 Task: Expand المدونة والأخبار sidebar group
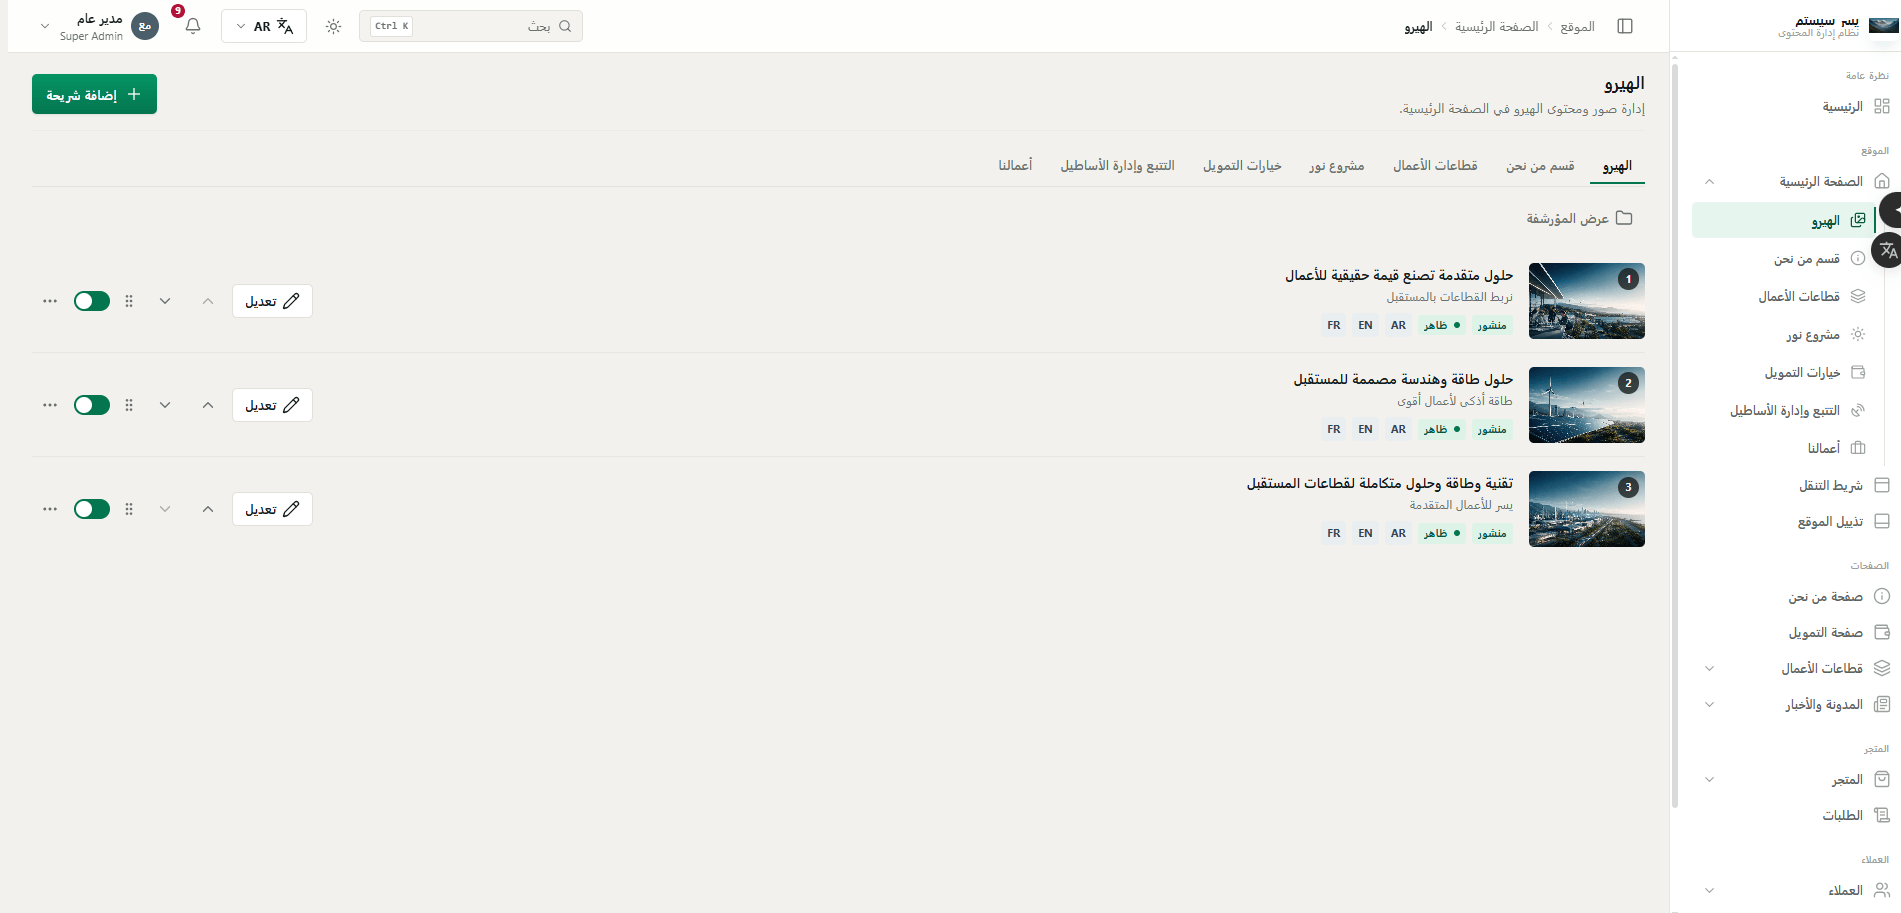pyautogui.click(x=1709, y=704)
